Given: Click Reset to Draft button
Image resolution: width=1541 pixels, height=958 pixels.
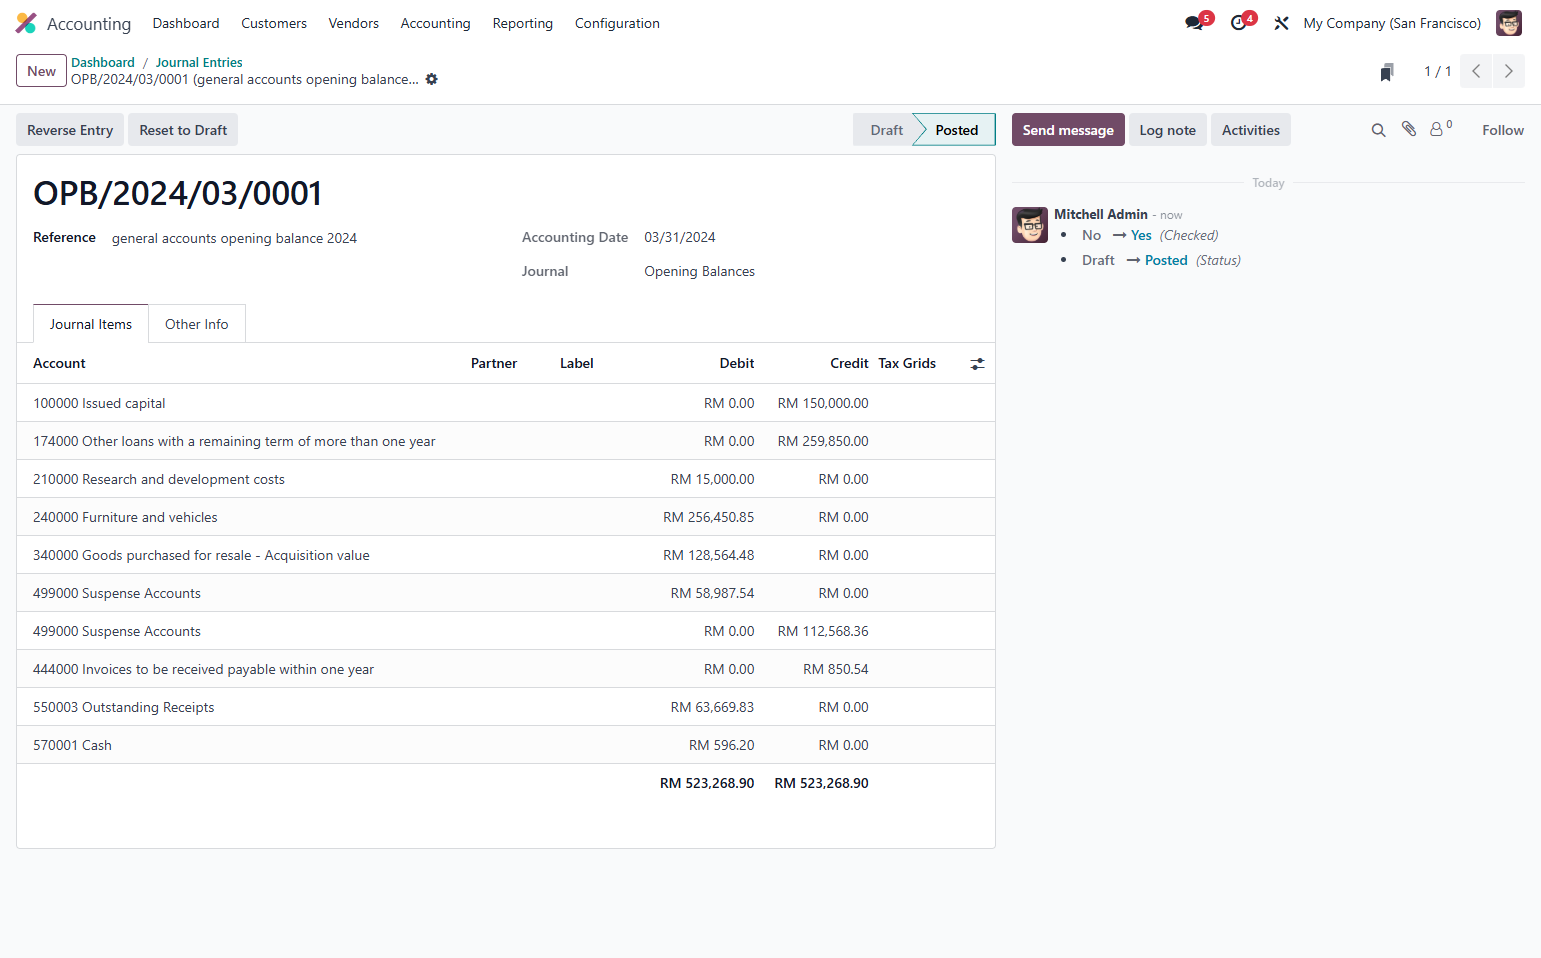Looking at the screenshot, I should click(183, 130).
